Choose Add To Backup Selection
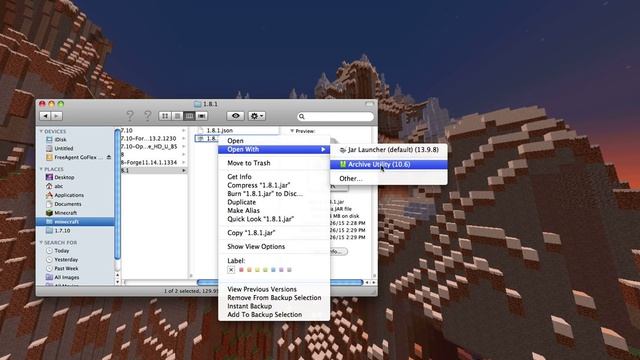Image resolution: width=640 pixels, height=360 pixels. pyautogui.click(x=274, y=315)
